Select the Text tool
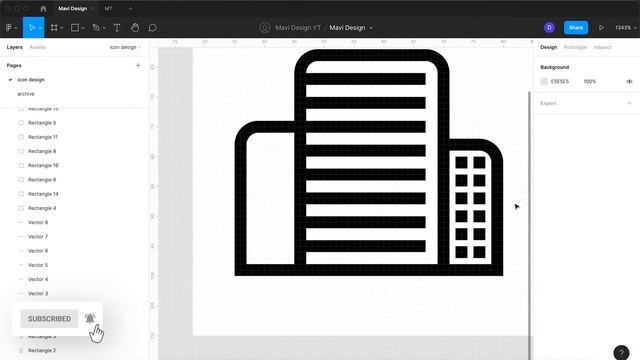Viewport: 640px width, 360px height. click(117, 28)
